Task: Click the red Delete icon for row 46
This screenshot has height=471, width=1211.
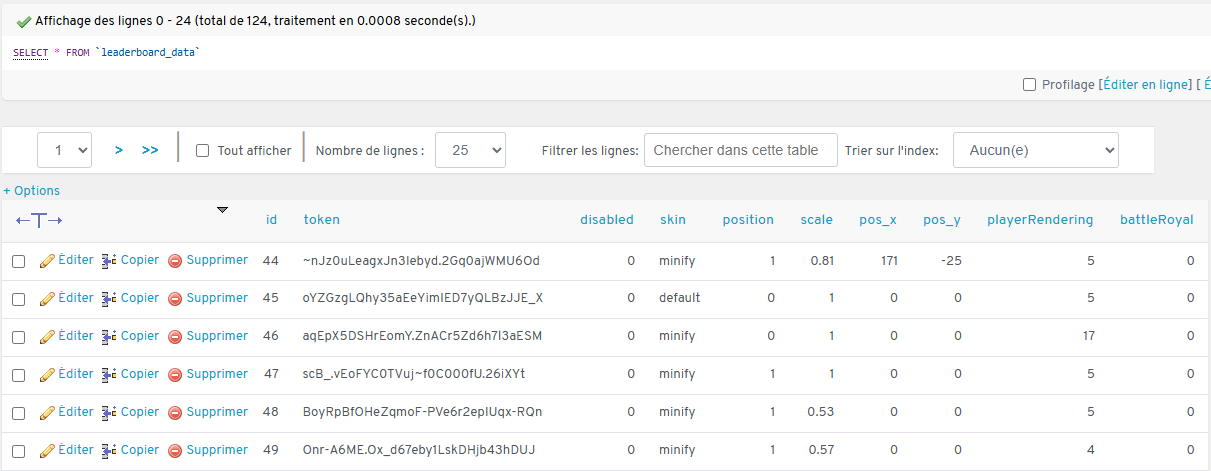Action: [175, 337]
